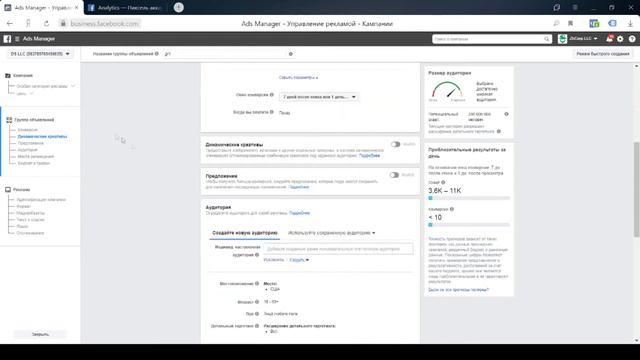Open the ad account selector dropdown

[40, 53]
